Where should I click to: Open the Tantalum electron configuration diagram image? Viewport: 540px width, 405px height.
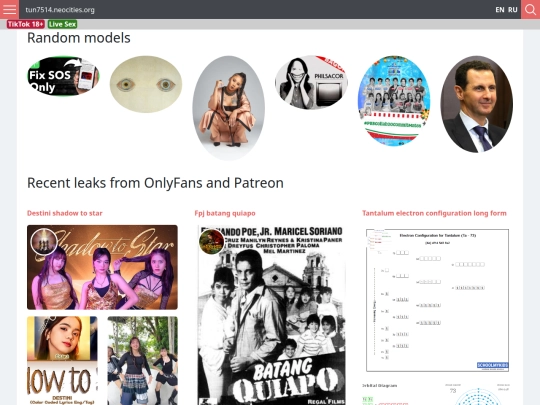[437, 300]
